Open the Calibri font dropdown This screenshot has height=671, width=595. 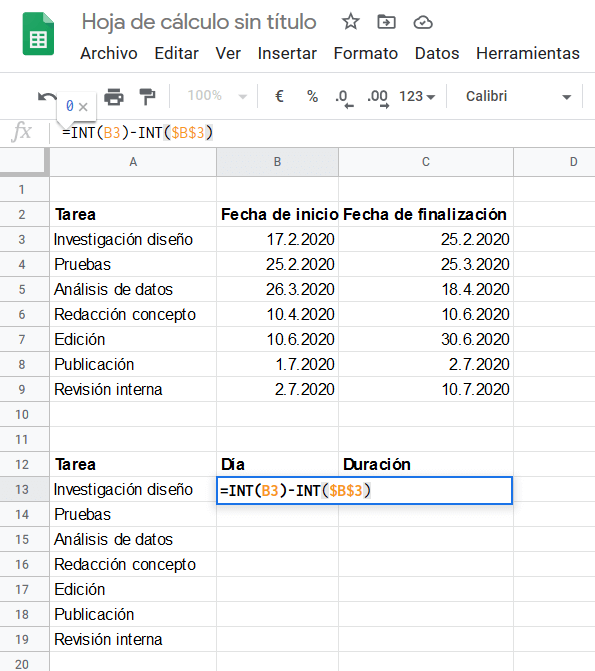click(x=518, y=96)
